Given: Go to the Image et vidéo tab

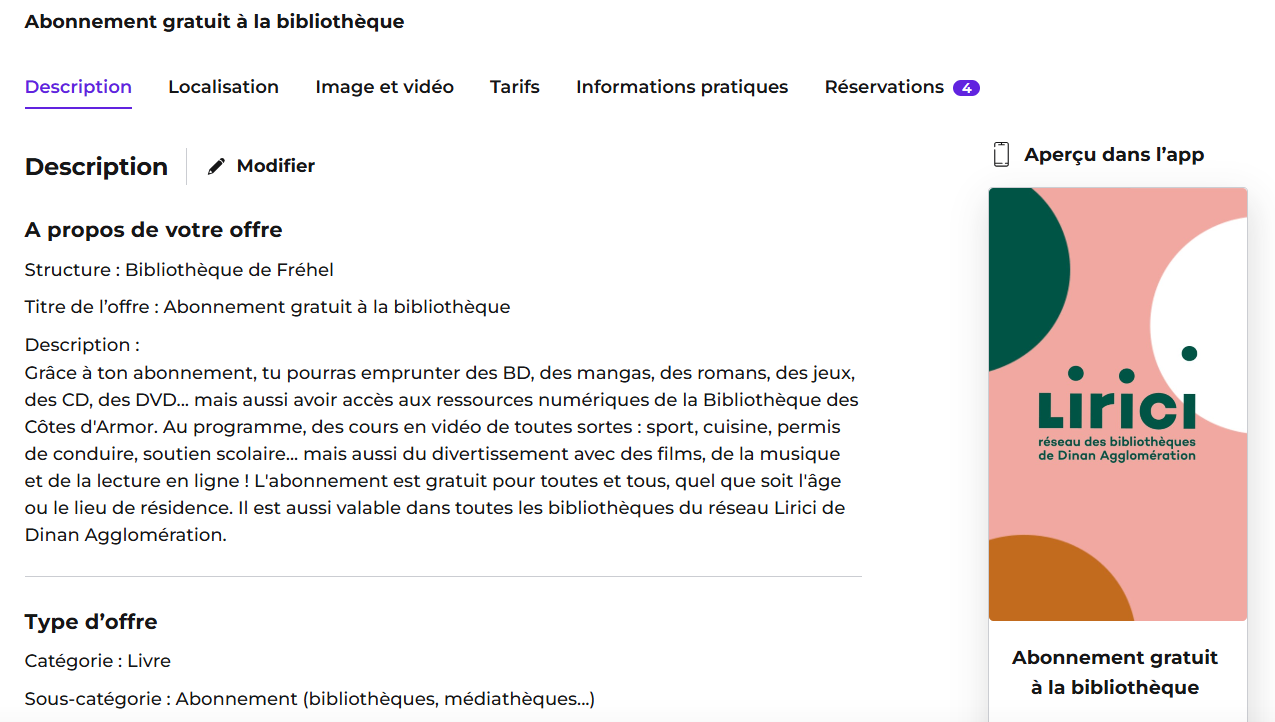Looking at the screenshot, I should coord(384,87).
